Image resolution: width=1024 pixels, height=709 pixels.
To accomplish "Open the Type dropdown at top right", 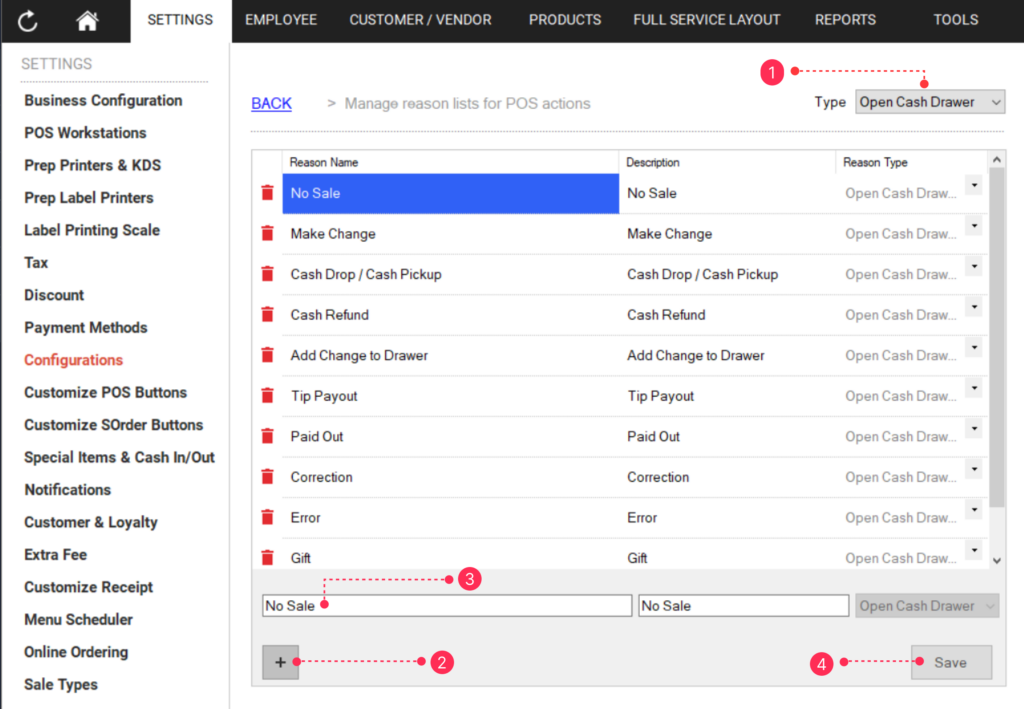I will [930, 102].
